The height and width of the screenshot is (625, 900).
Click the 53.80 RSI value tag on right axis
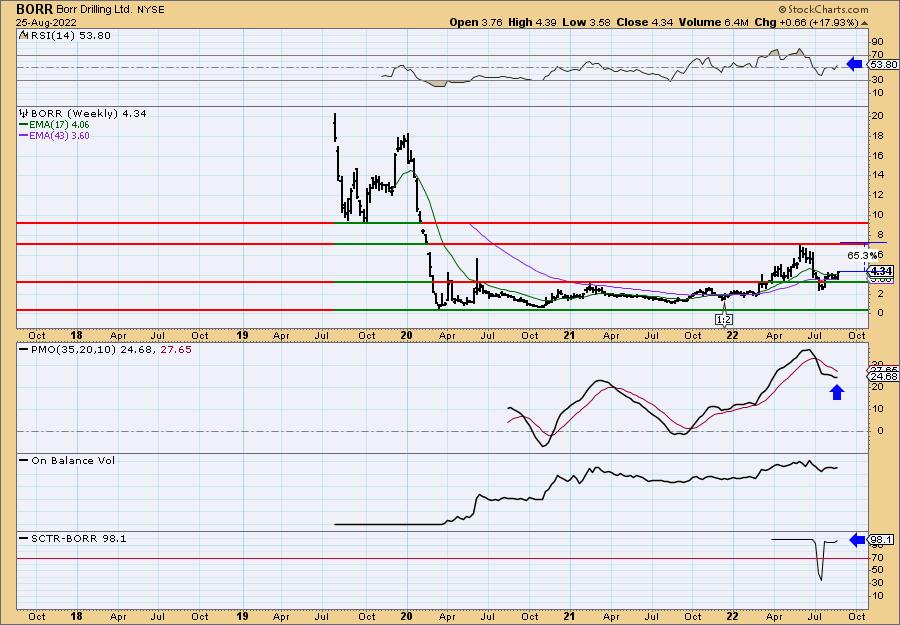[x=884, y=64]
